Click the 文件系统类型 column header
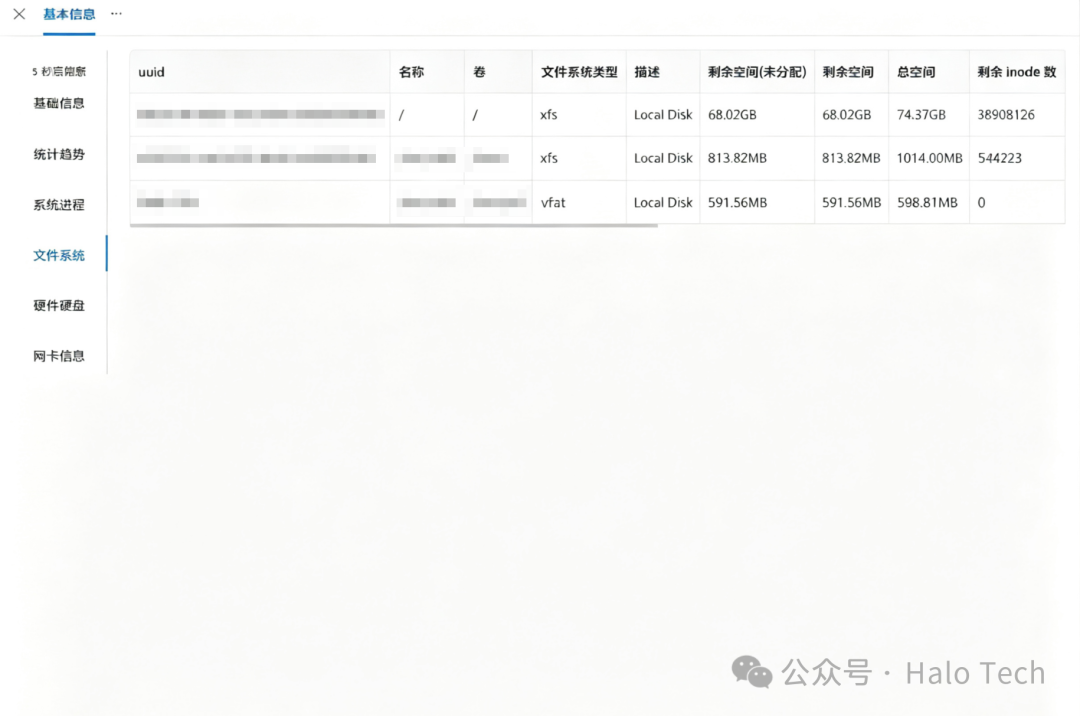1080x716 pixels. click(x=579, y=72)
